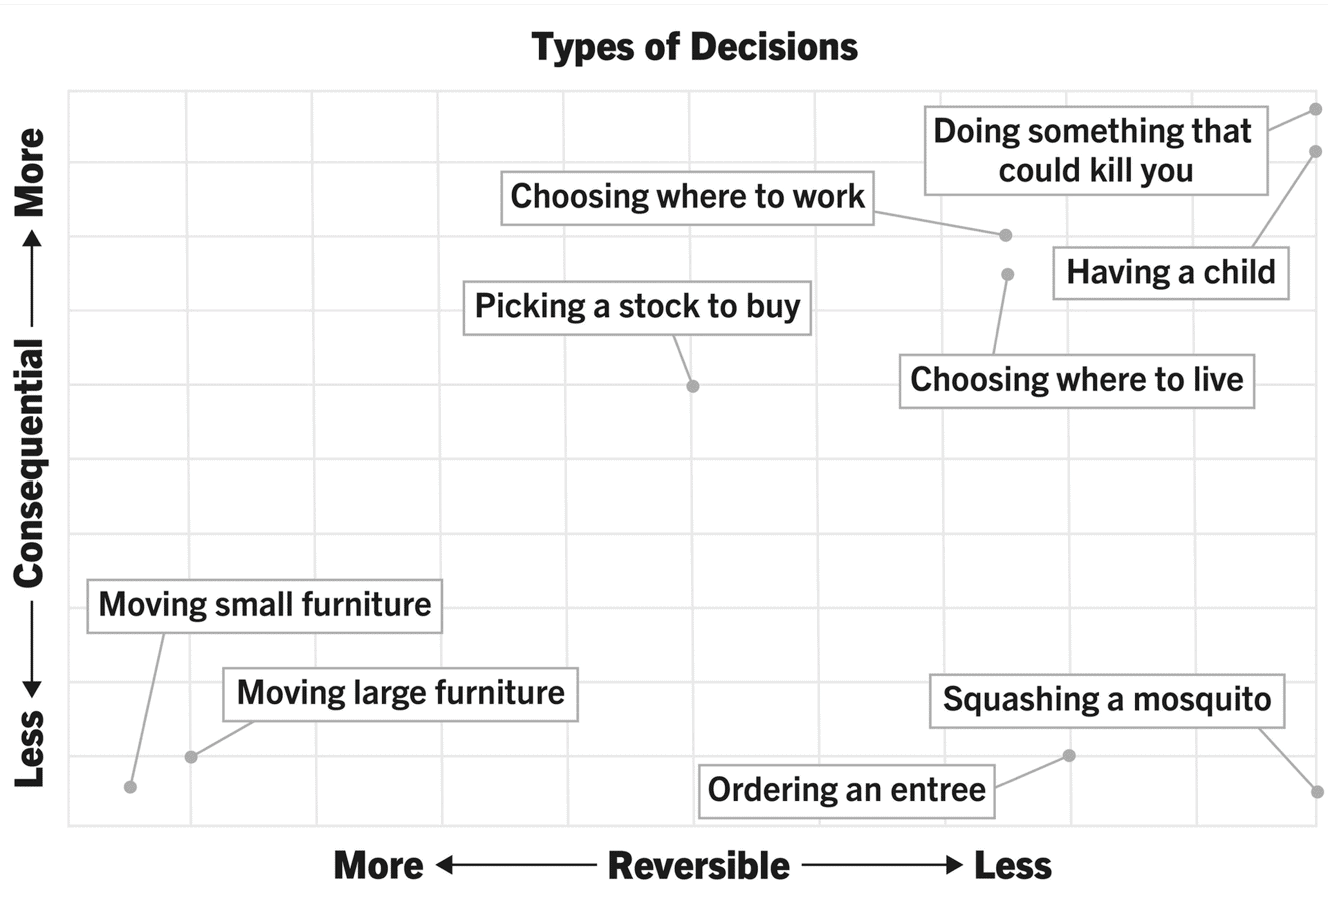This screenshot has width=1336, height=914.
Task: Click the data point for moving large furniture
Action: click(191, 757)
